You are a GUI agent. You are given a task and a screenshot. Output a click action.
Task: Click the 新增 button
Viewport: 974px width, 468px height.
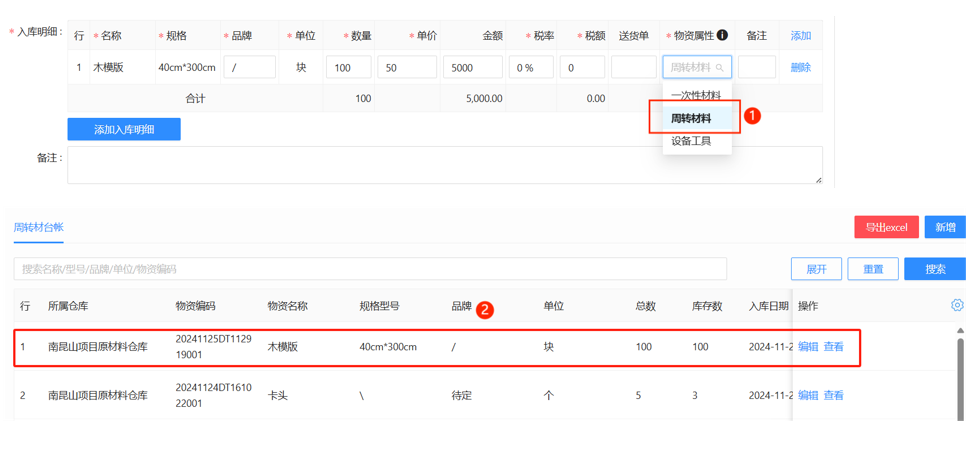[x=945, y=227]
